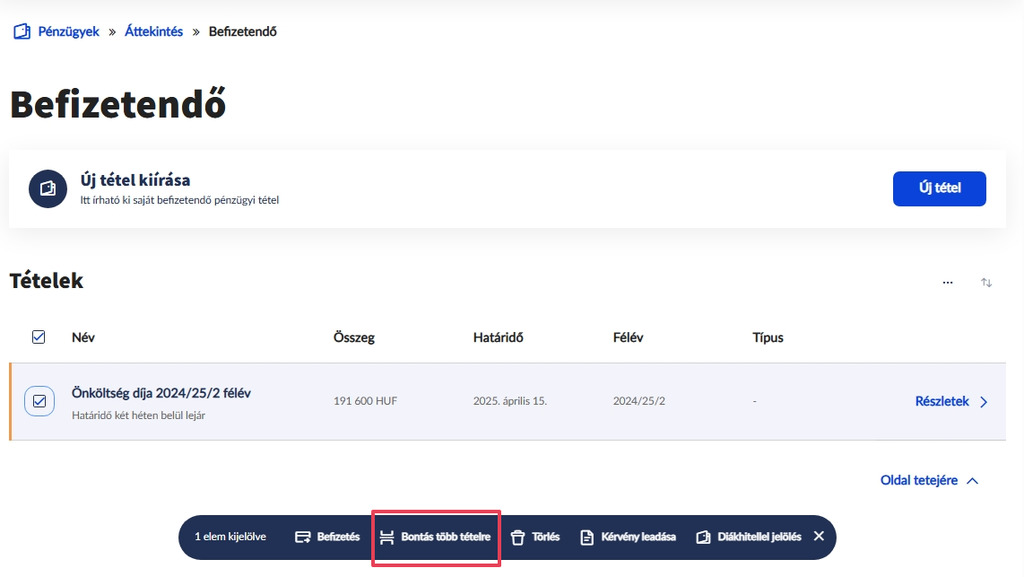Click Befizetés in the action bar
1024x577 pixels.
(327, 537)
